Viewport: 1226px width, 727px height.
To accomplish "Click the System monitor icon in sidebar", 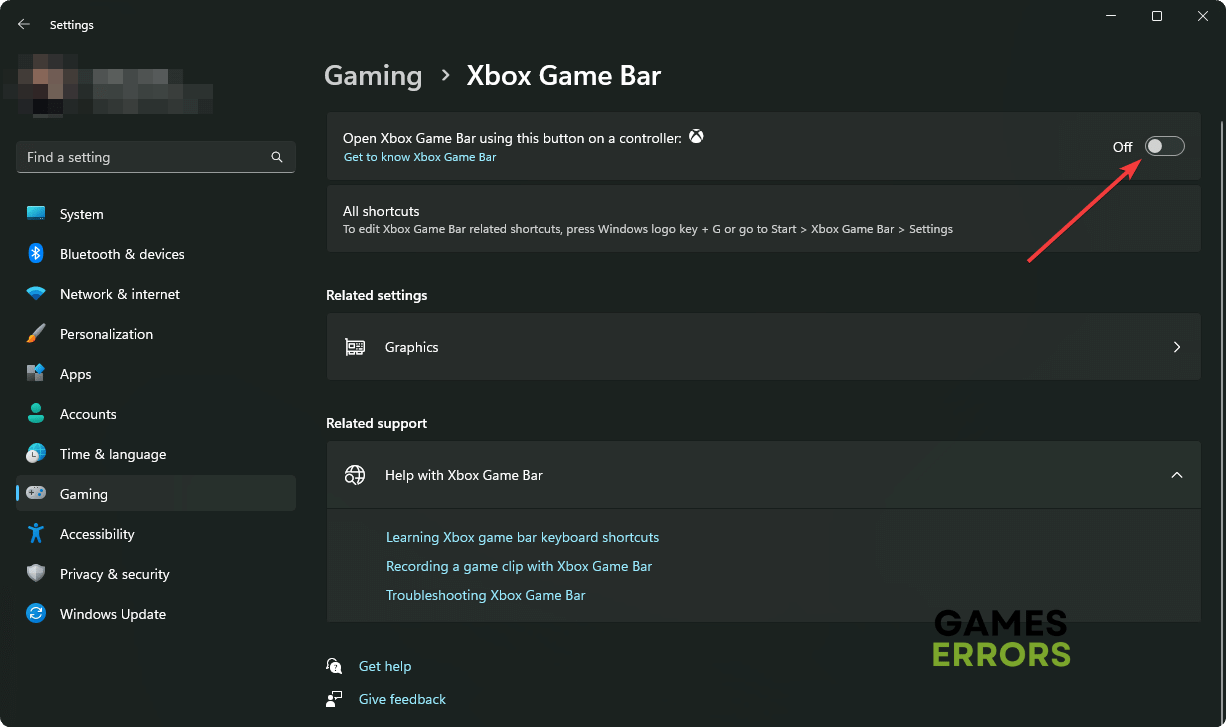I will coord(36,214).
